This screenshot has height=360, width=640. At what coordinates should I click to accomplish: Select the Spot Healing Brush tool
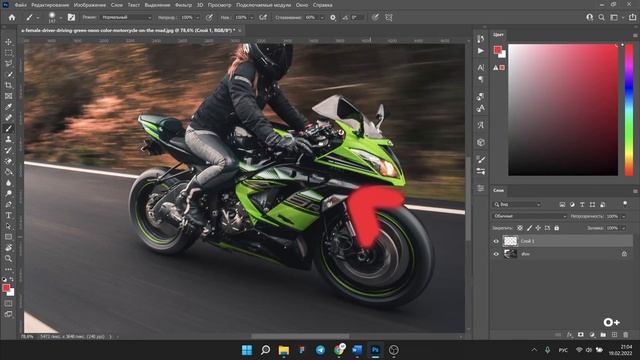(x=8, y=118)
